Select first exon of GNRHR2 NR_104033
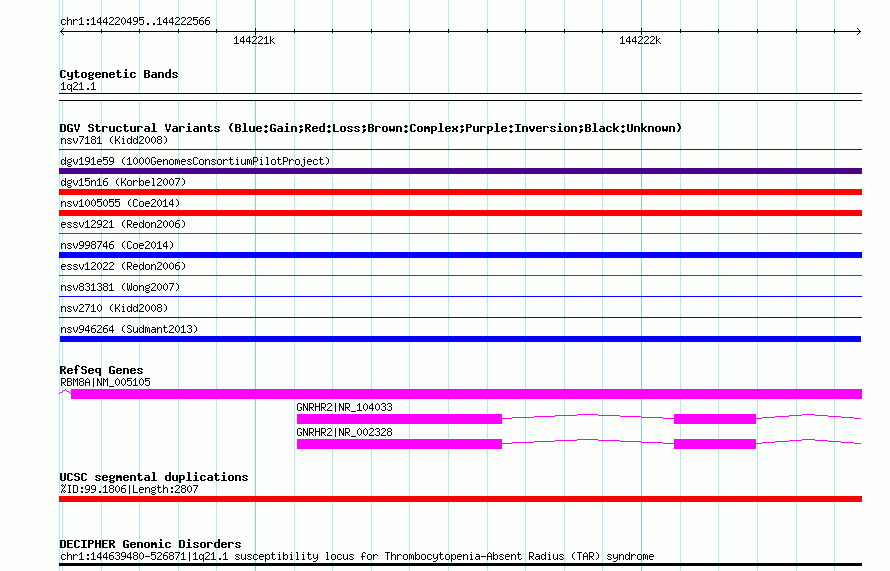 click(x=399, y=419)
